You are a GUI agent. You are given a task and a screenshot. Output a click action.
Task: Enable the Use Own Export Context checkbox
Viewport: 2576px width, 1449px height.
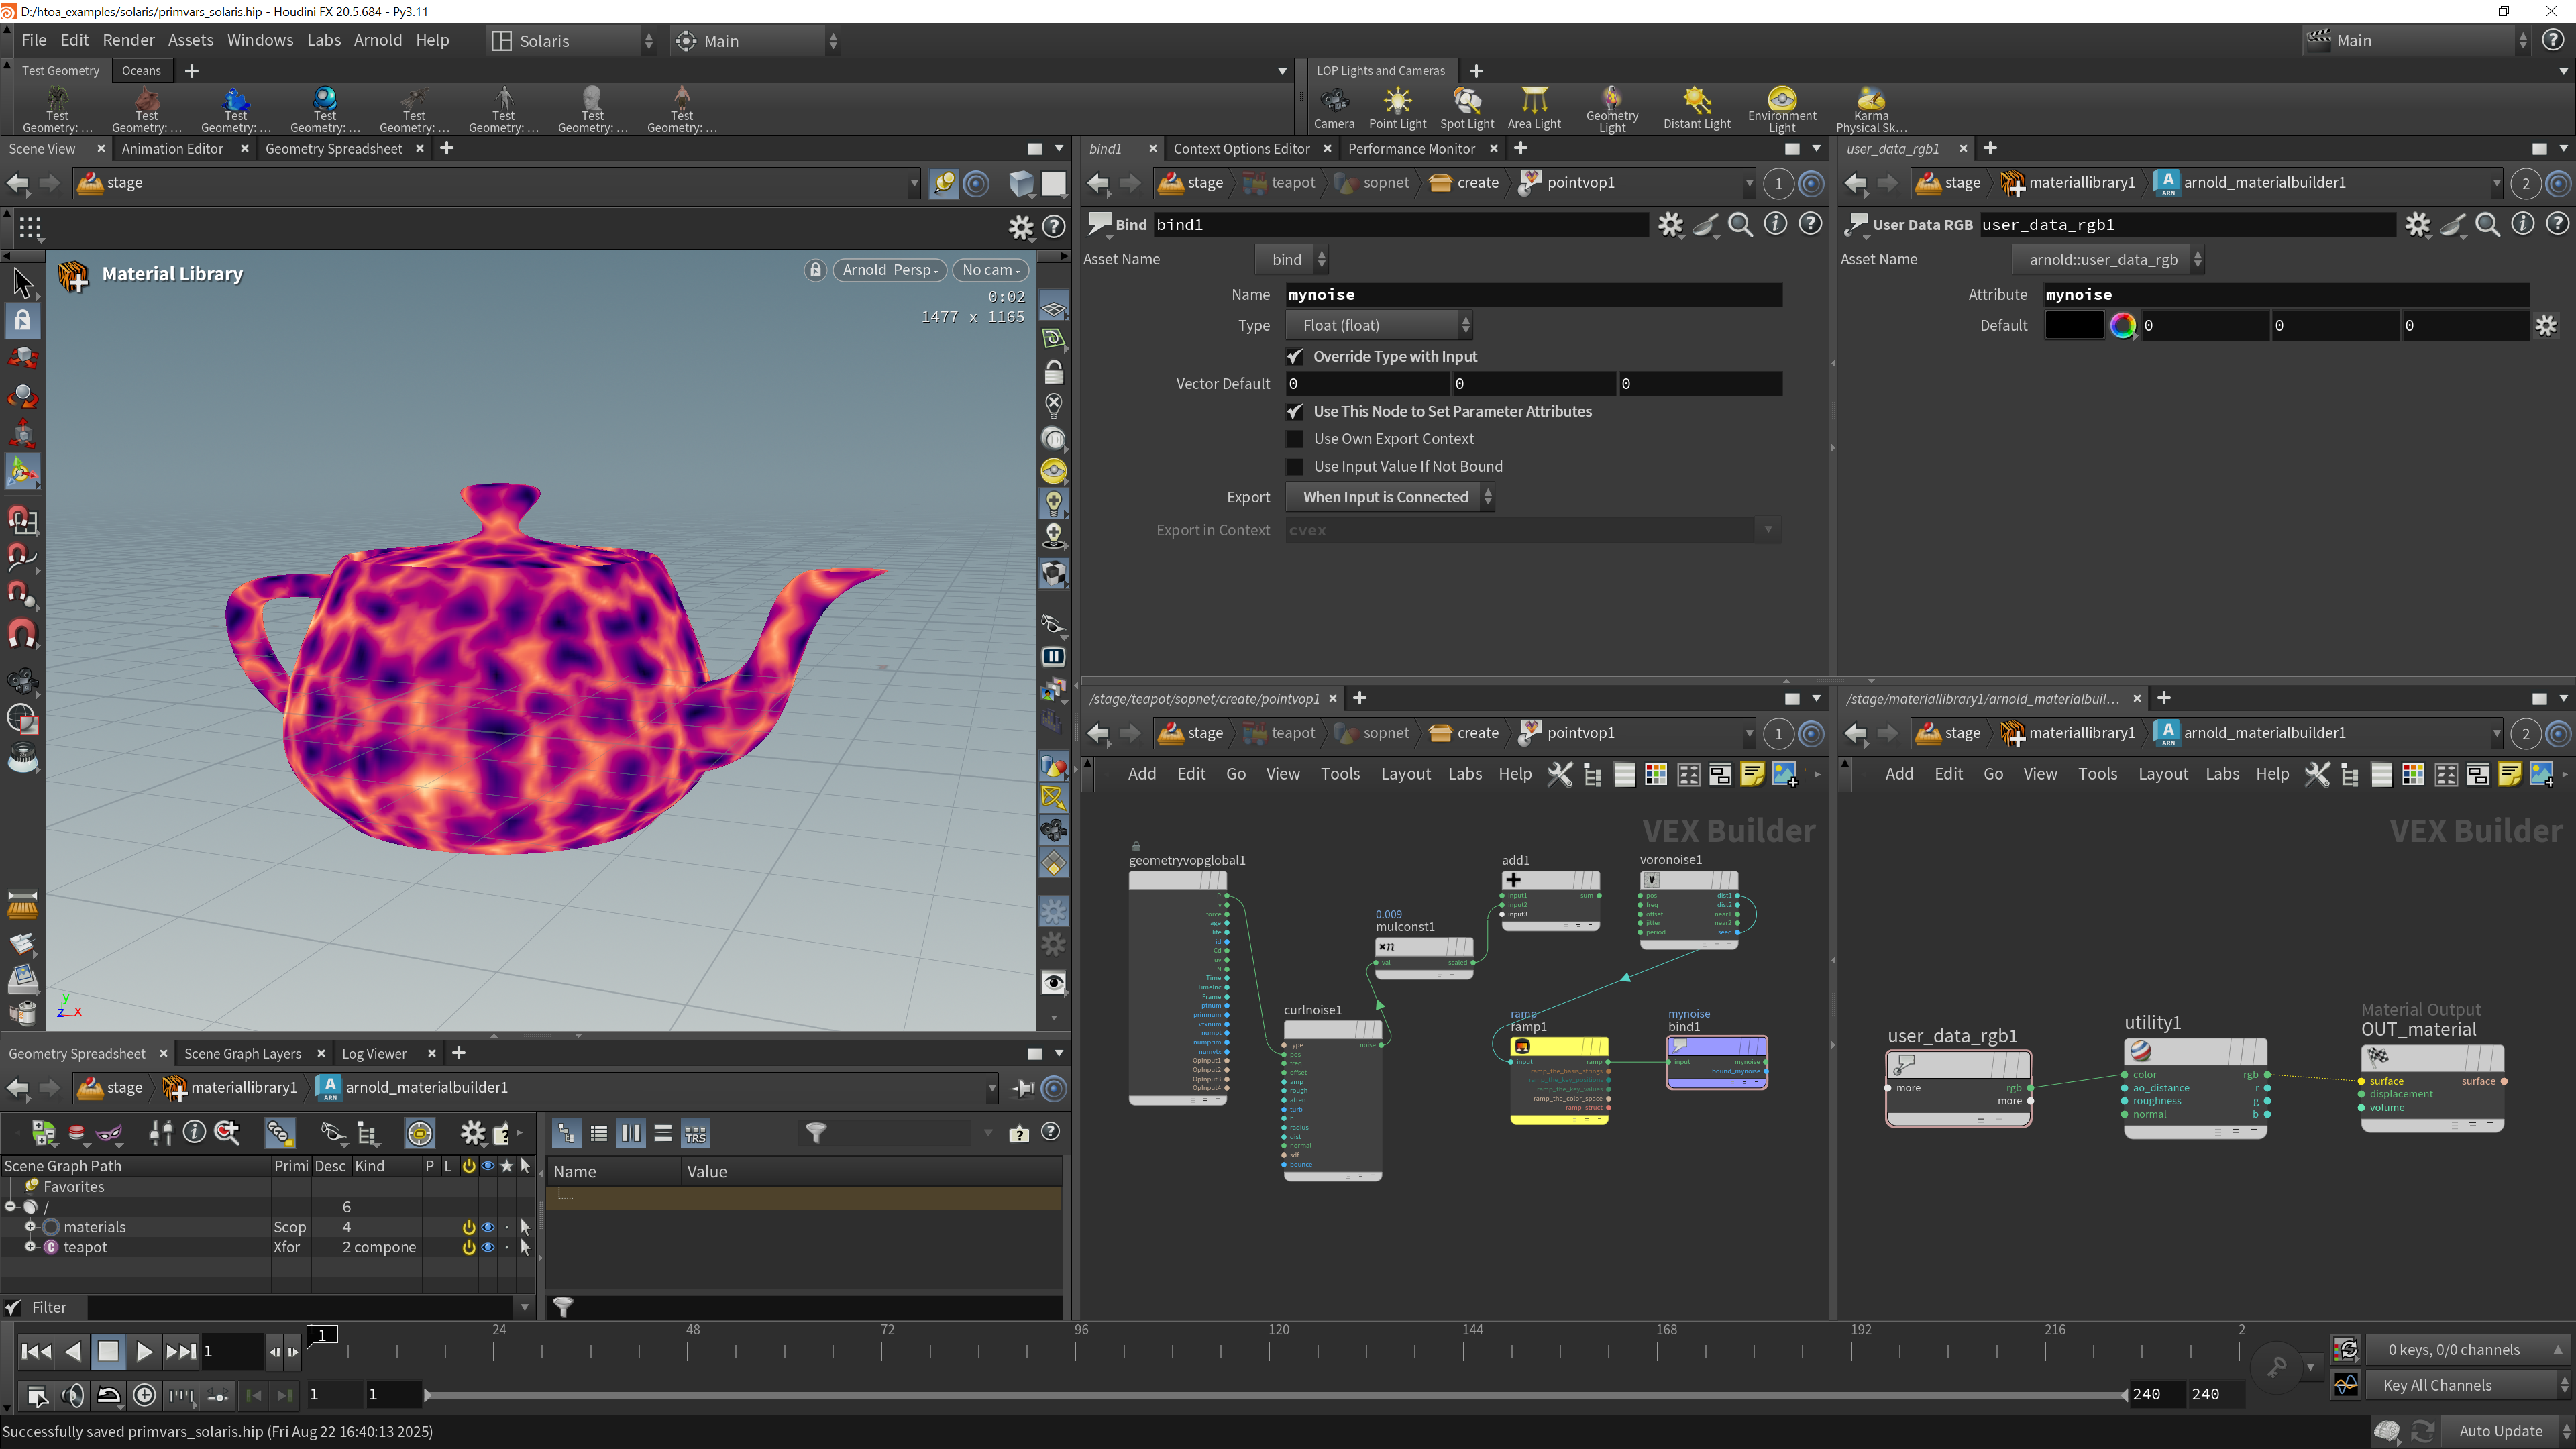tap(1295, 439)
